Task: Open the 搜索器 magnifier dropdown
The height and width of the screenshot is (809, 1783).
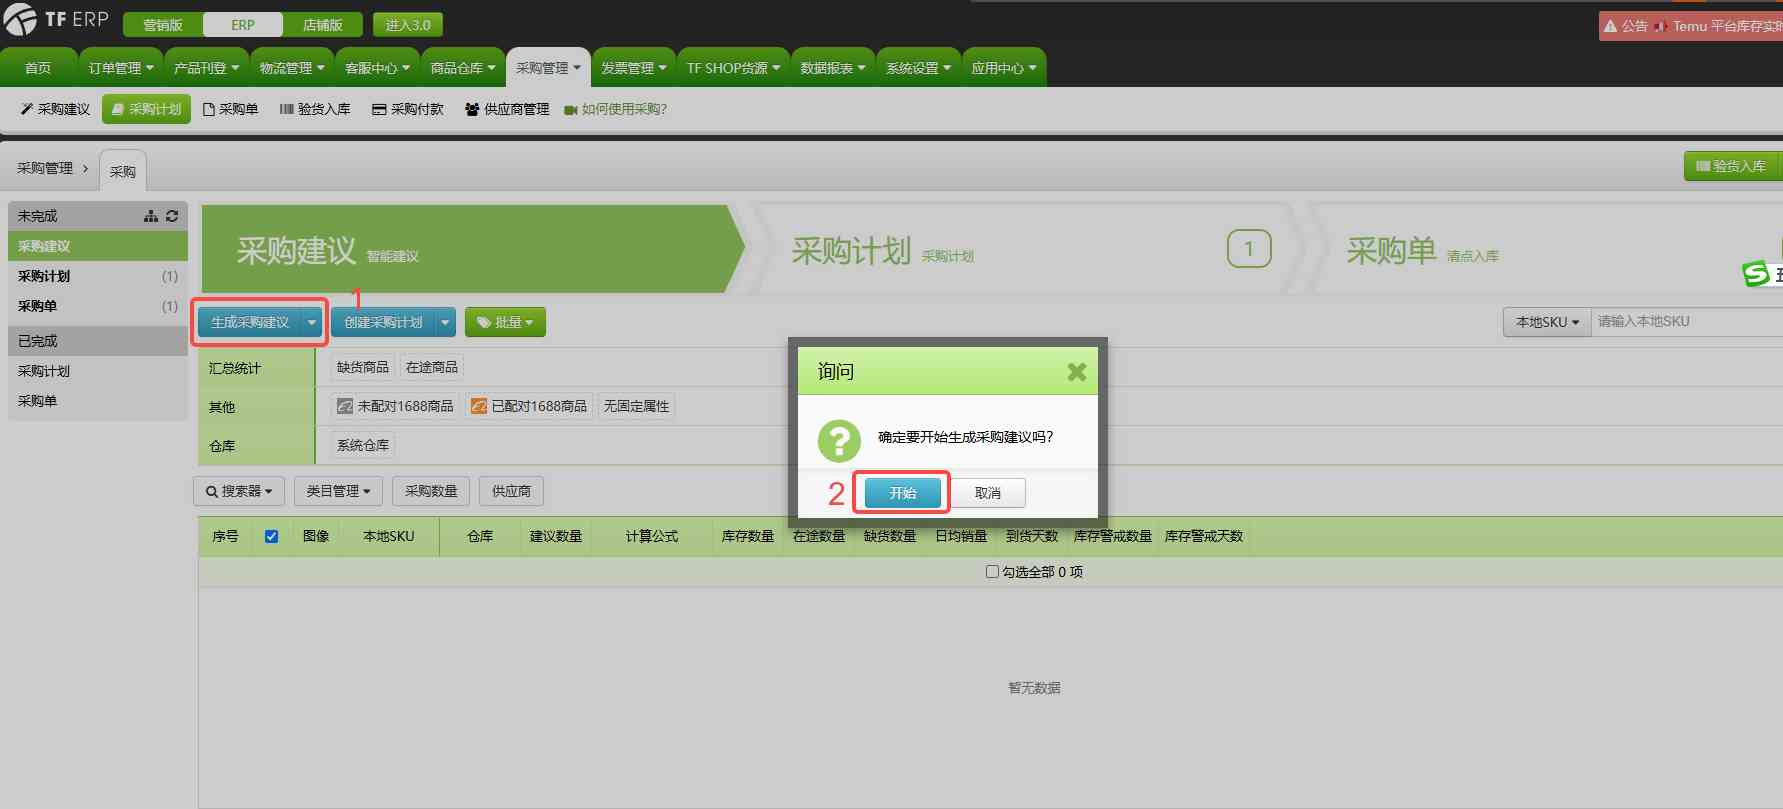Action: click(x=239, y=491)
